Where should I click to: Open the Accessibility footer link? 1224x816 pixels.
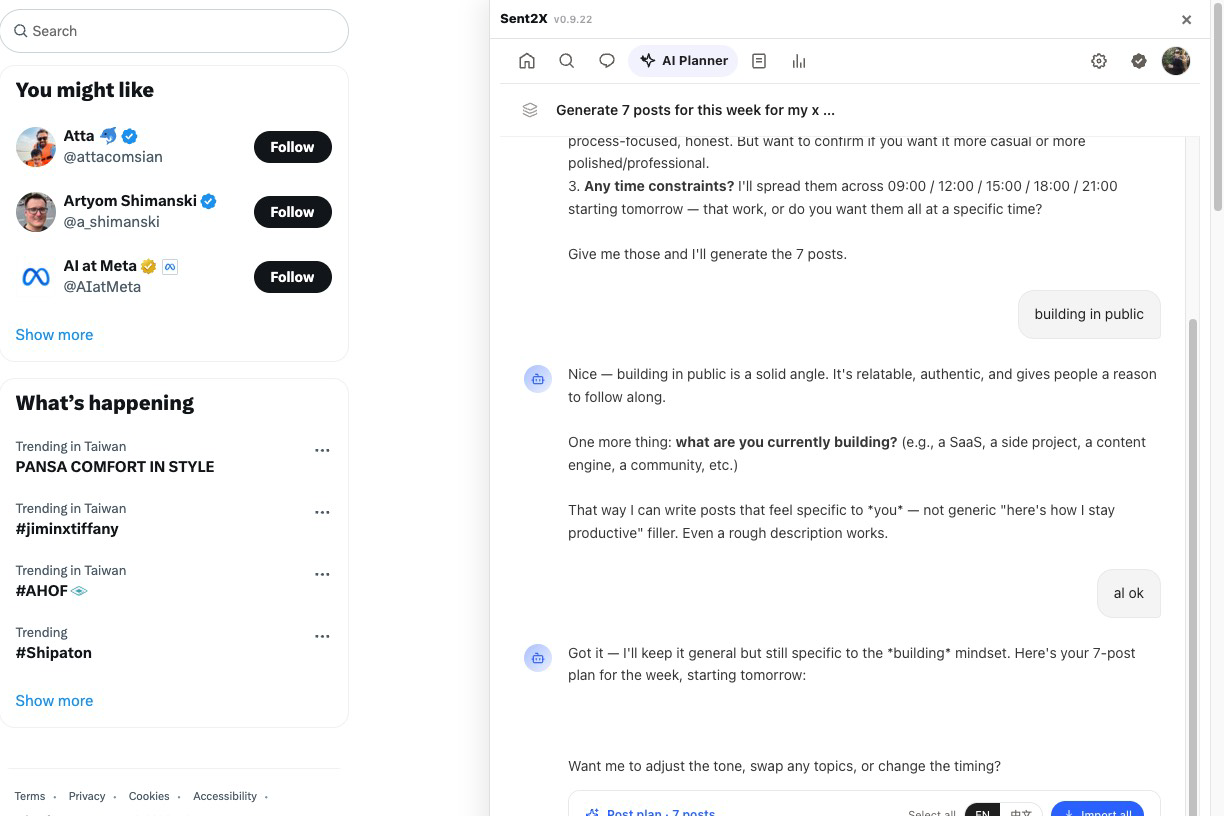225,796
